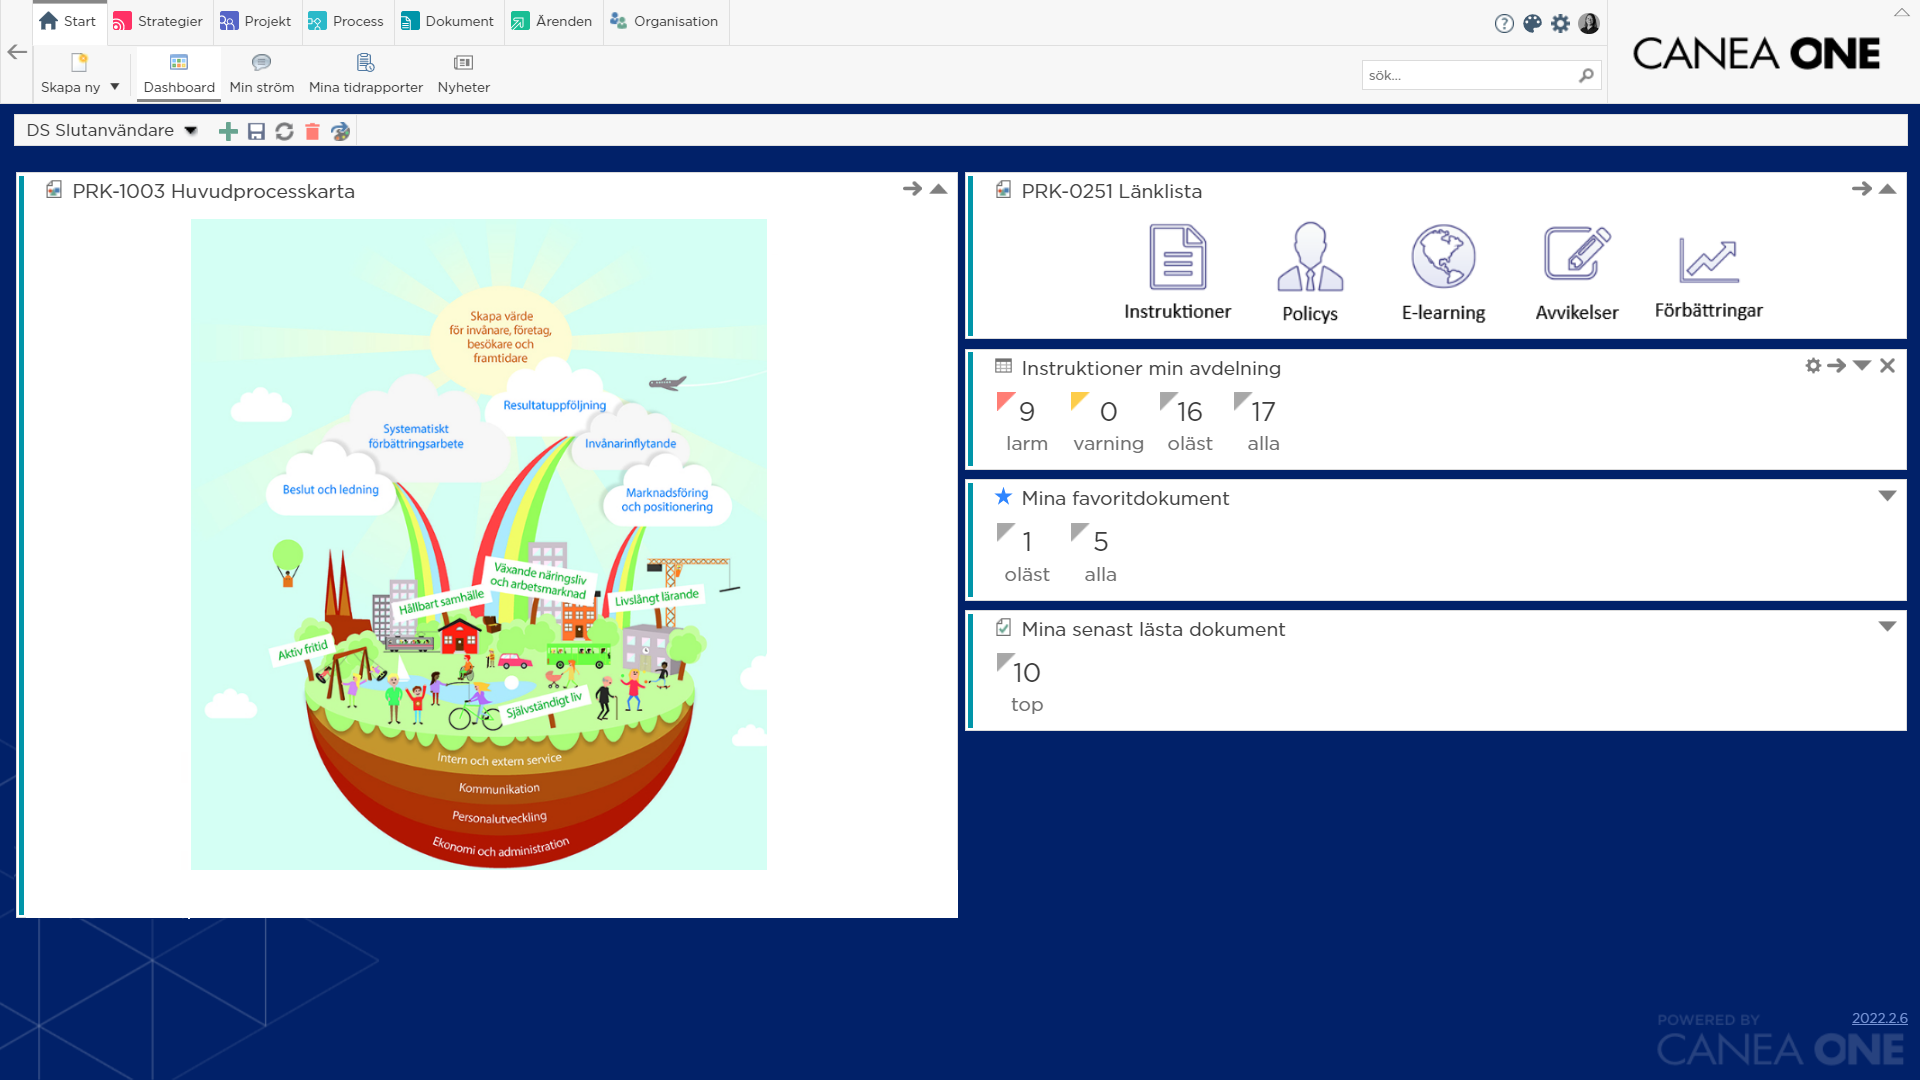Open the Instruktioner link icon

click(1177, 258)
